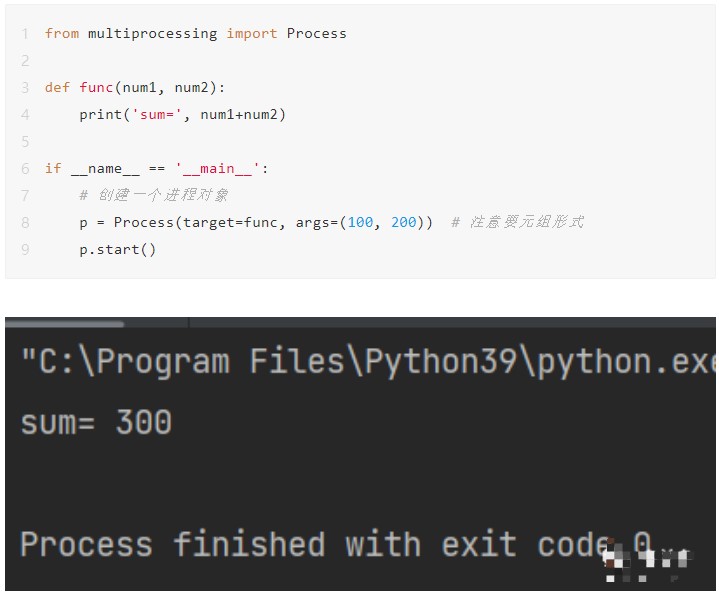Click the number 200 in args

[x=404, y=222]
